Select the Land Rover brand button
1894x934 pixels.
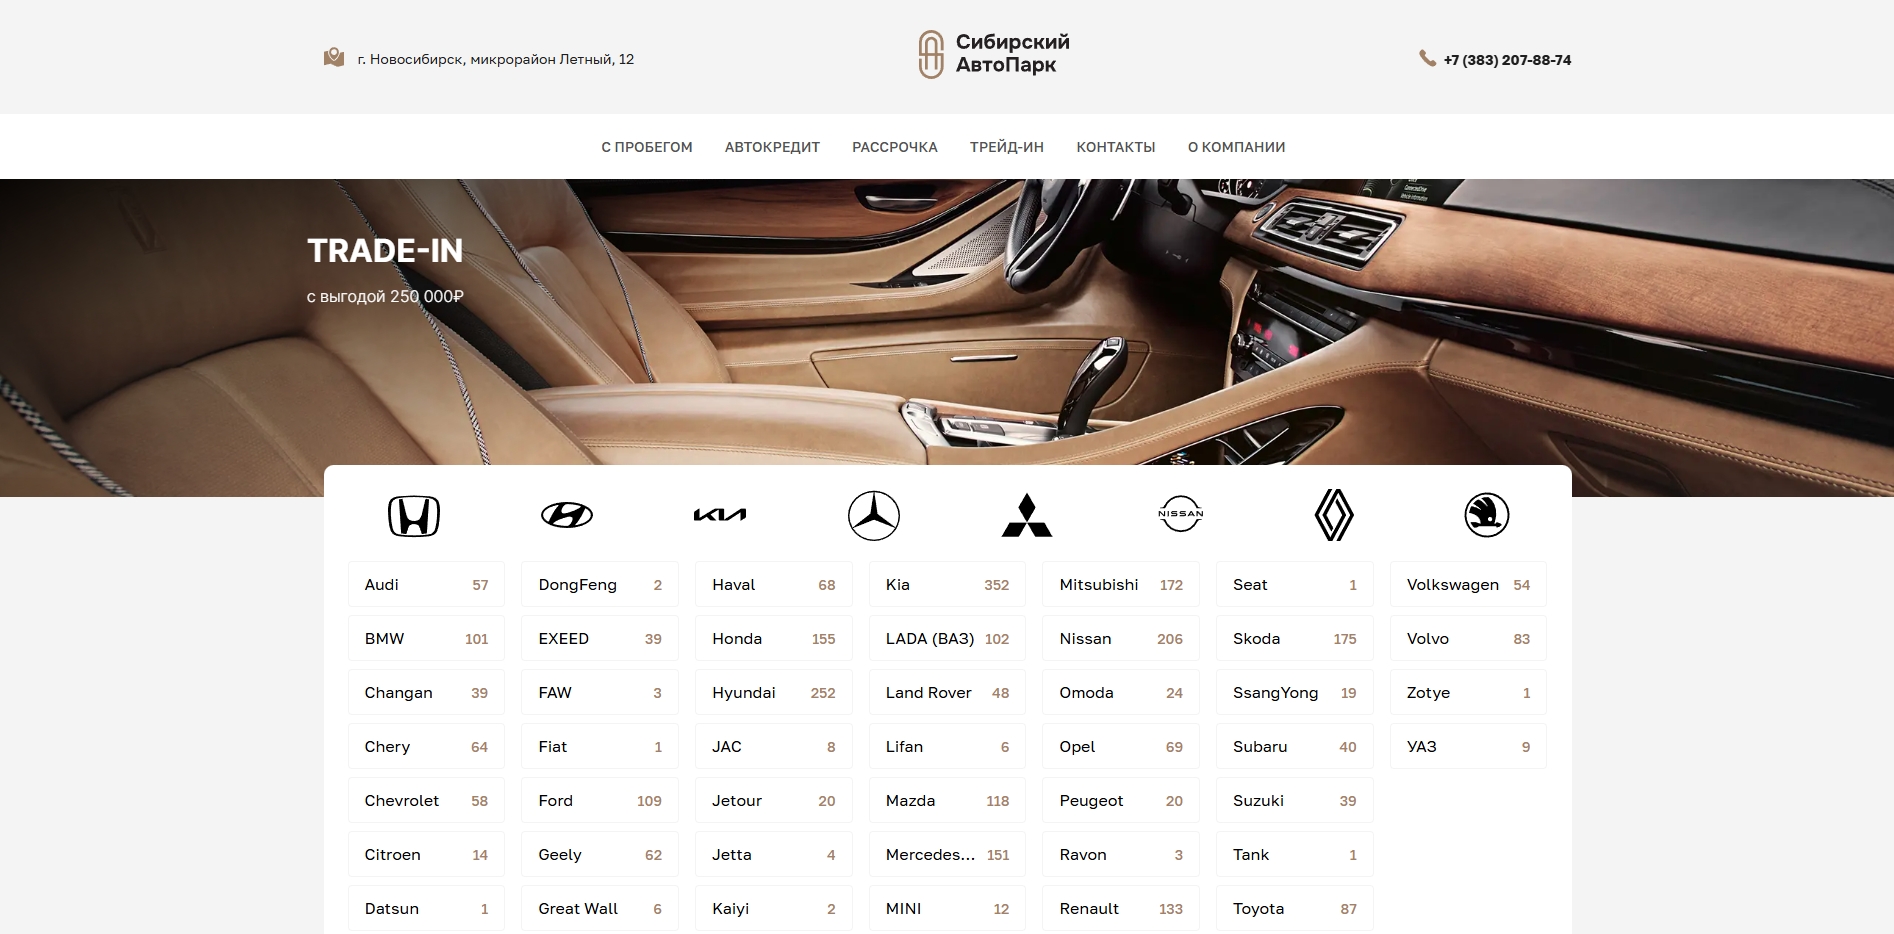947,692
